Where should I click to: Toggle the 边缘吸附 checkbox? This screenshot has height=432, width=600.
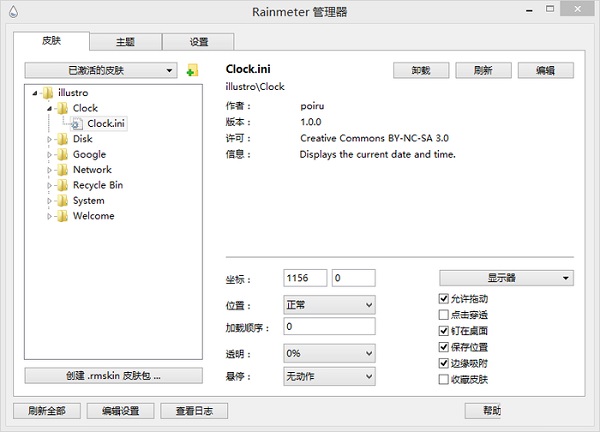(x=443, y=363)
